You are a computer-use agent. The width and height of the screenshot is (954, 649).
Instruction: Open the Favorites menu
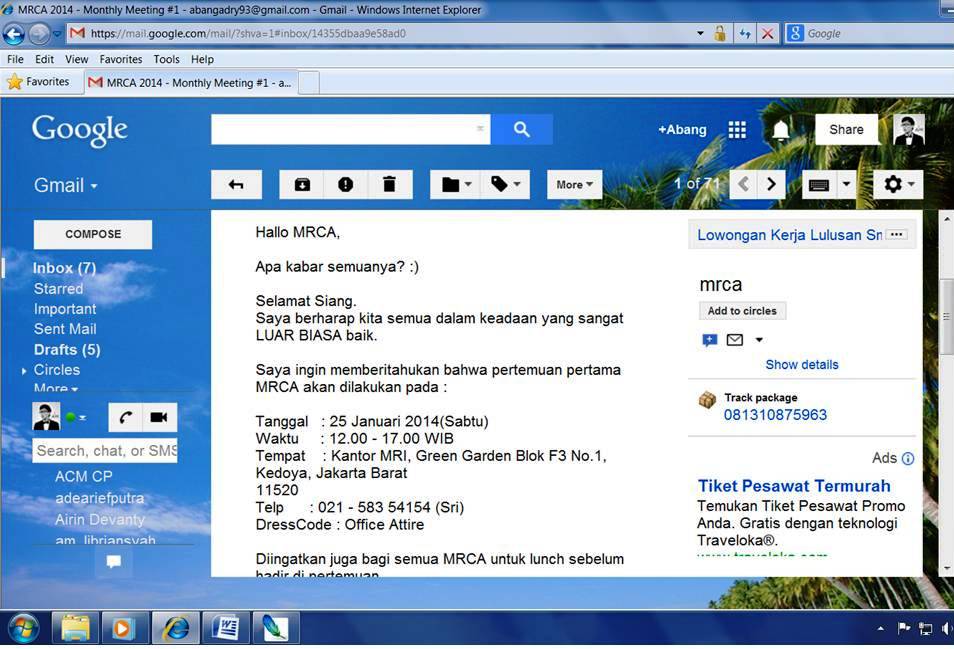click(x=120, y=59)
